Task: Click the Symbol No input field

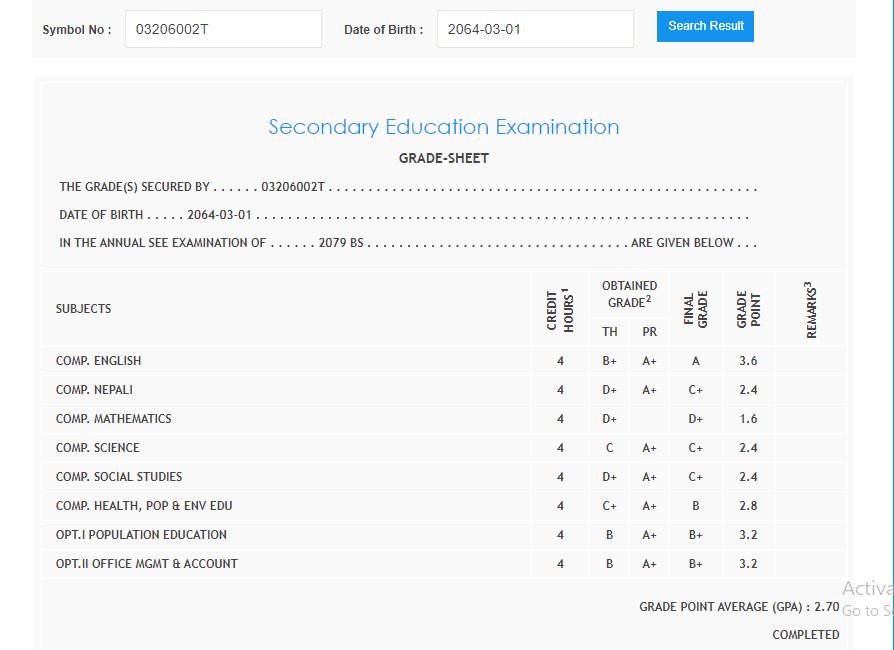Action: [223, 29]
